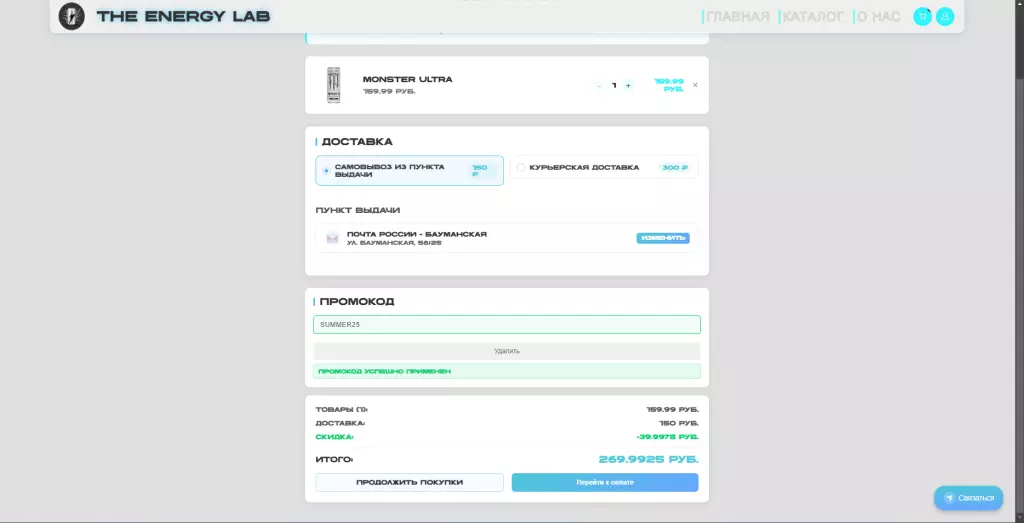Click Удалить to remove promo code
The width and height of the screenshot is (1024, 523).
click(507, 351)
